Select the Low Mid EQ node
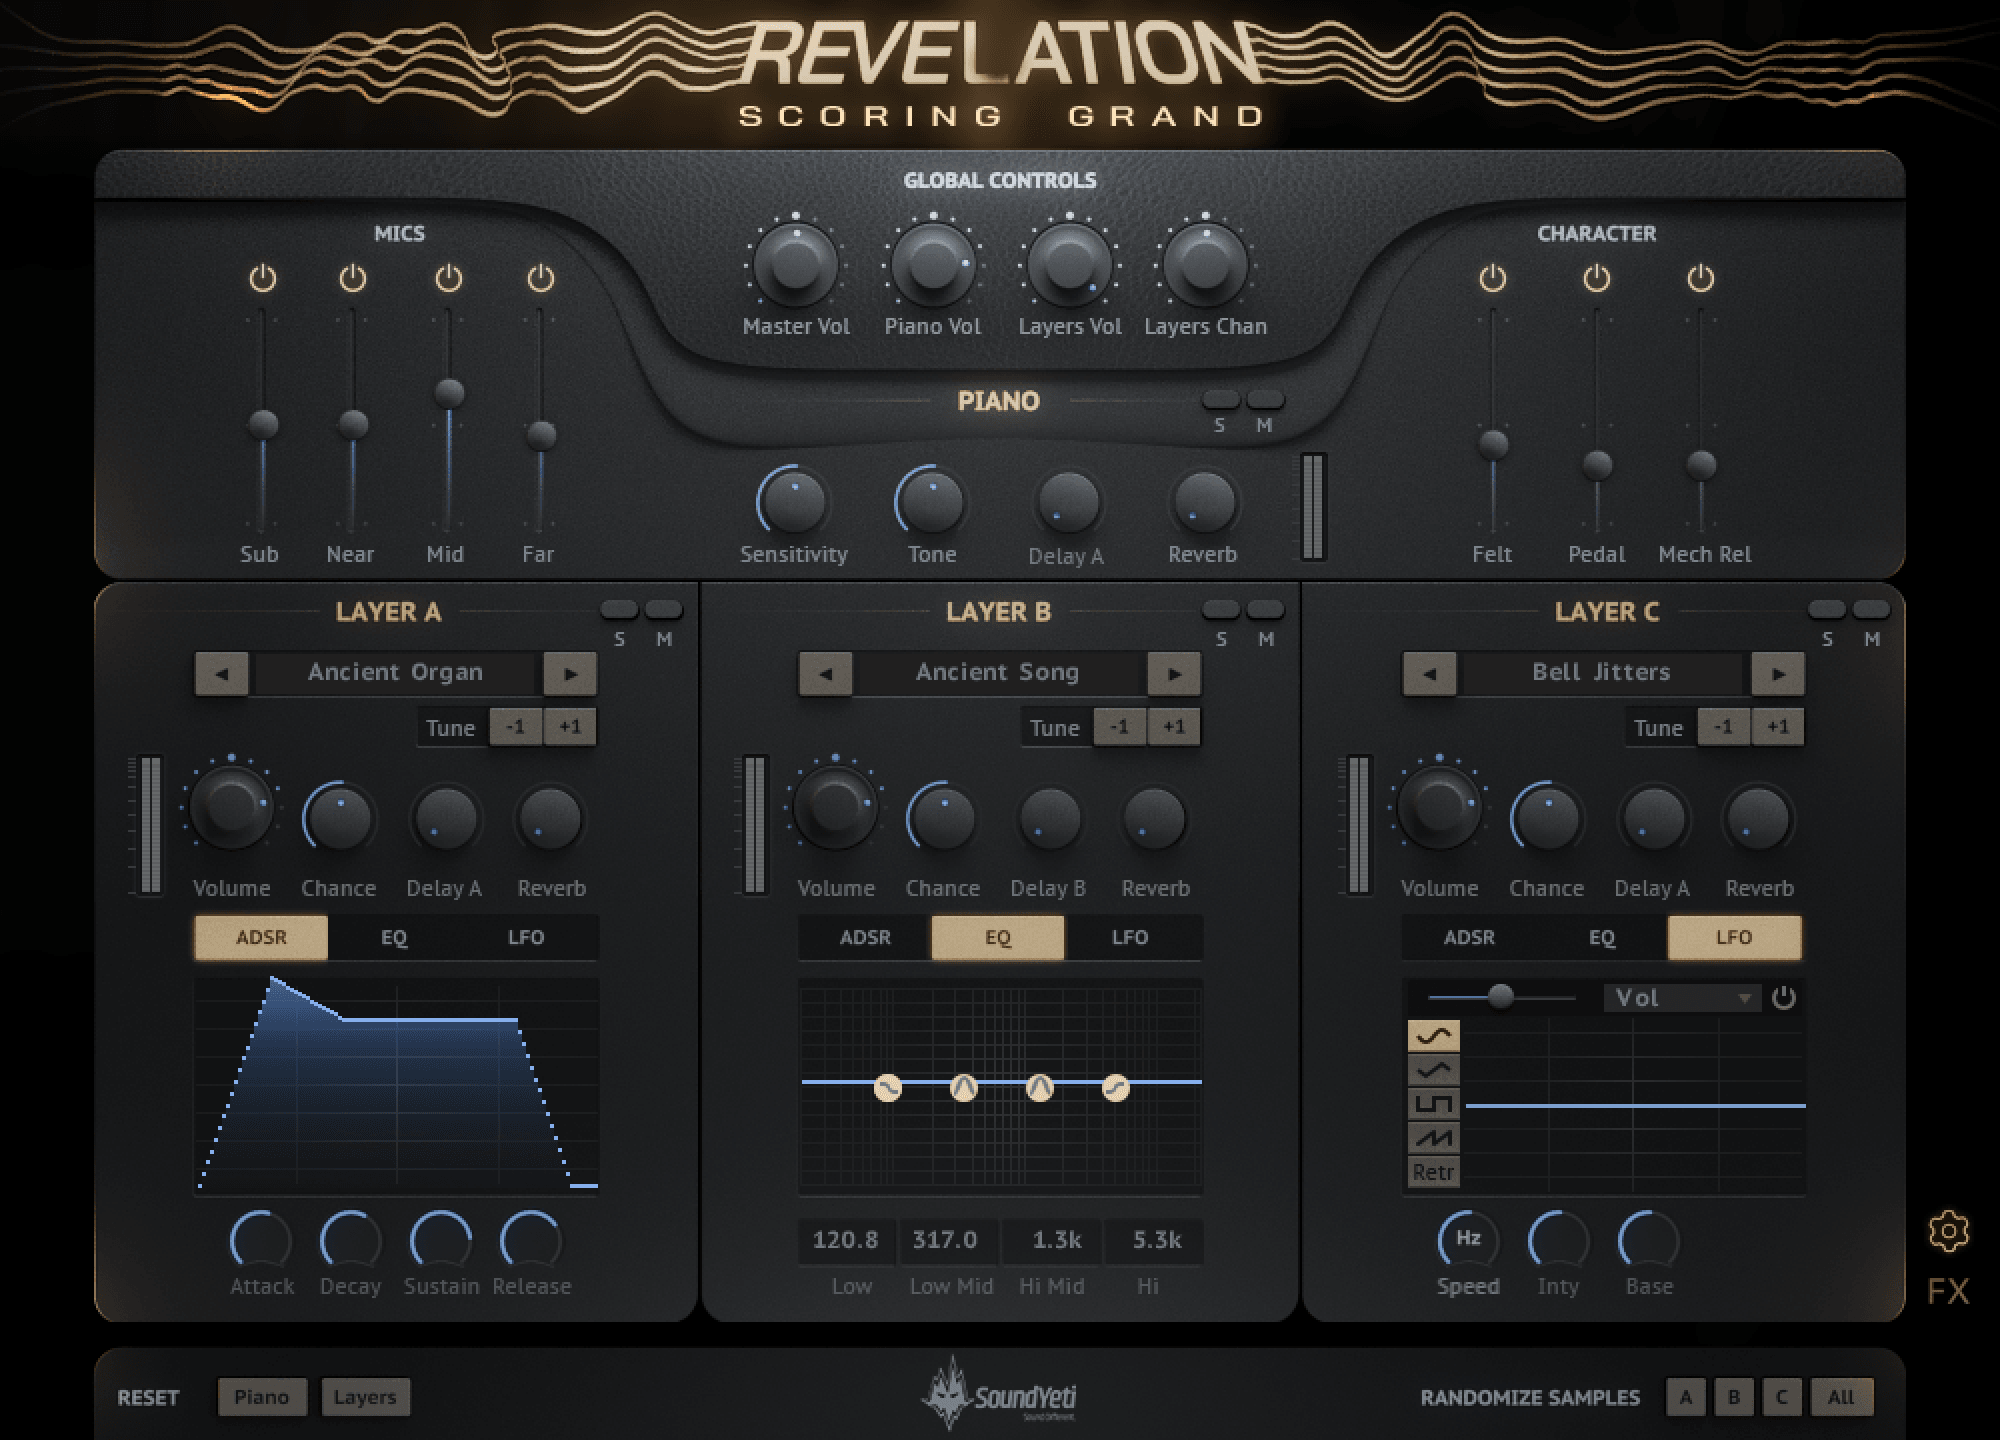The width and height of the screenshot is (2000, 1440). [x=963, y=1088]
